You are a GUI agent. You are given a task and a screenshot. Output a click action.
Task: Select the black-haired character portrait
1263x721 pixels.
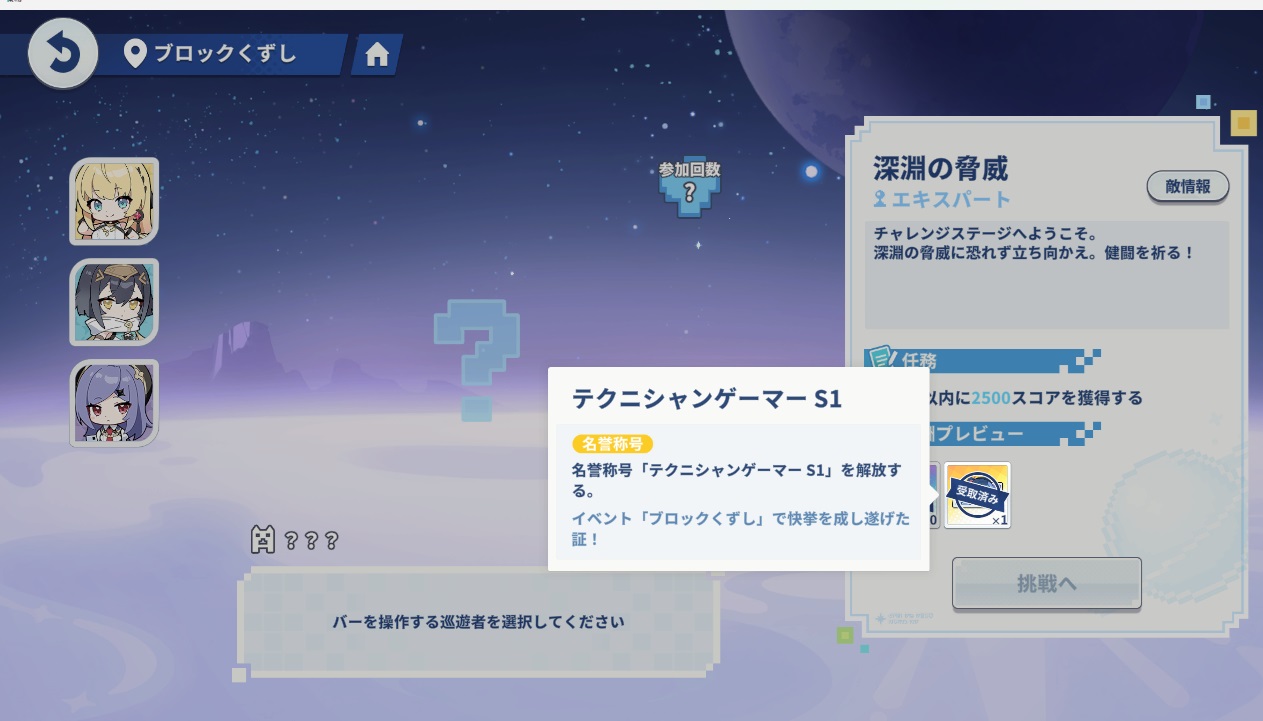pyautogui.click(x=114, y=302)
